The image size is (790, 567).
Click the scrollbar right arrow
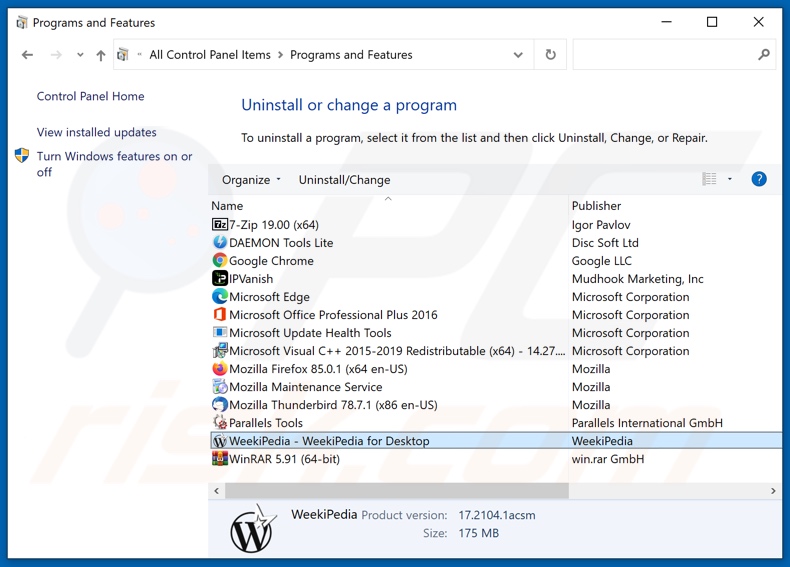773,491
